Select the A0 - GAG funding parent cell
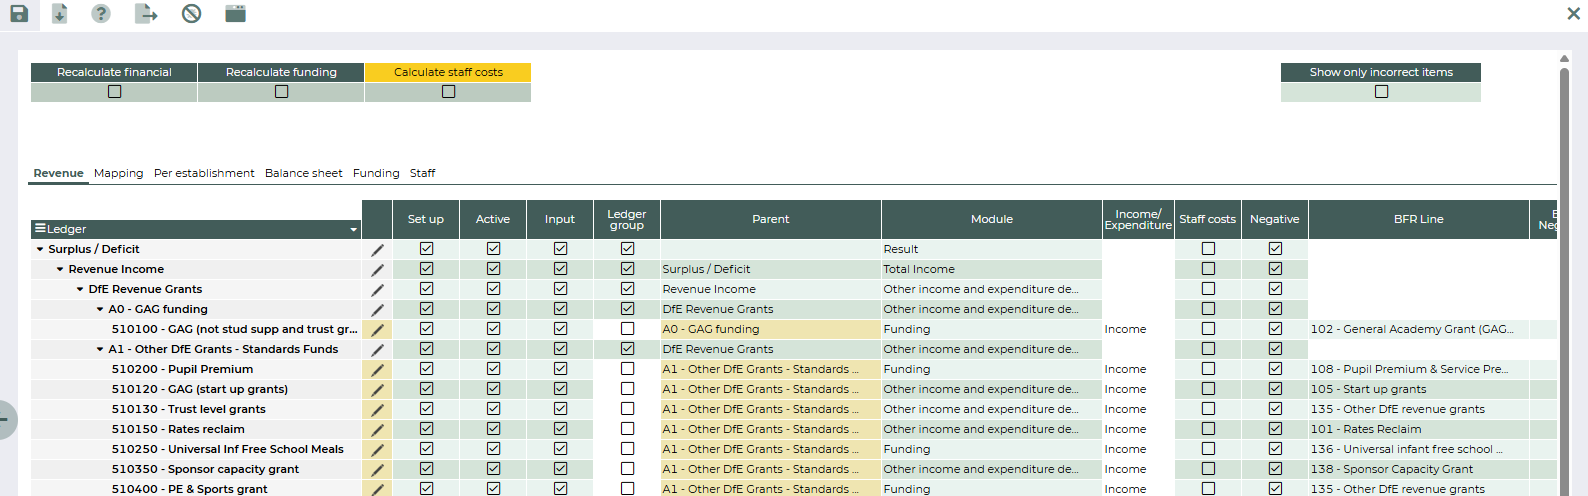The image size is (1588, 496). click(770, 329)
